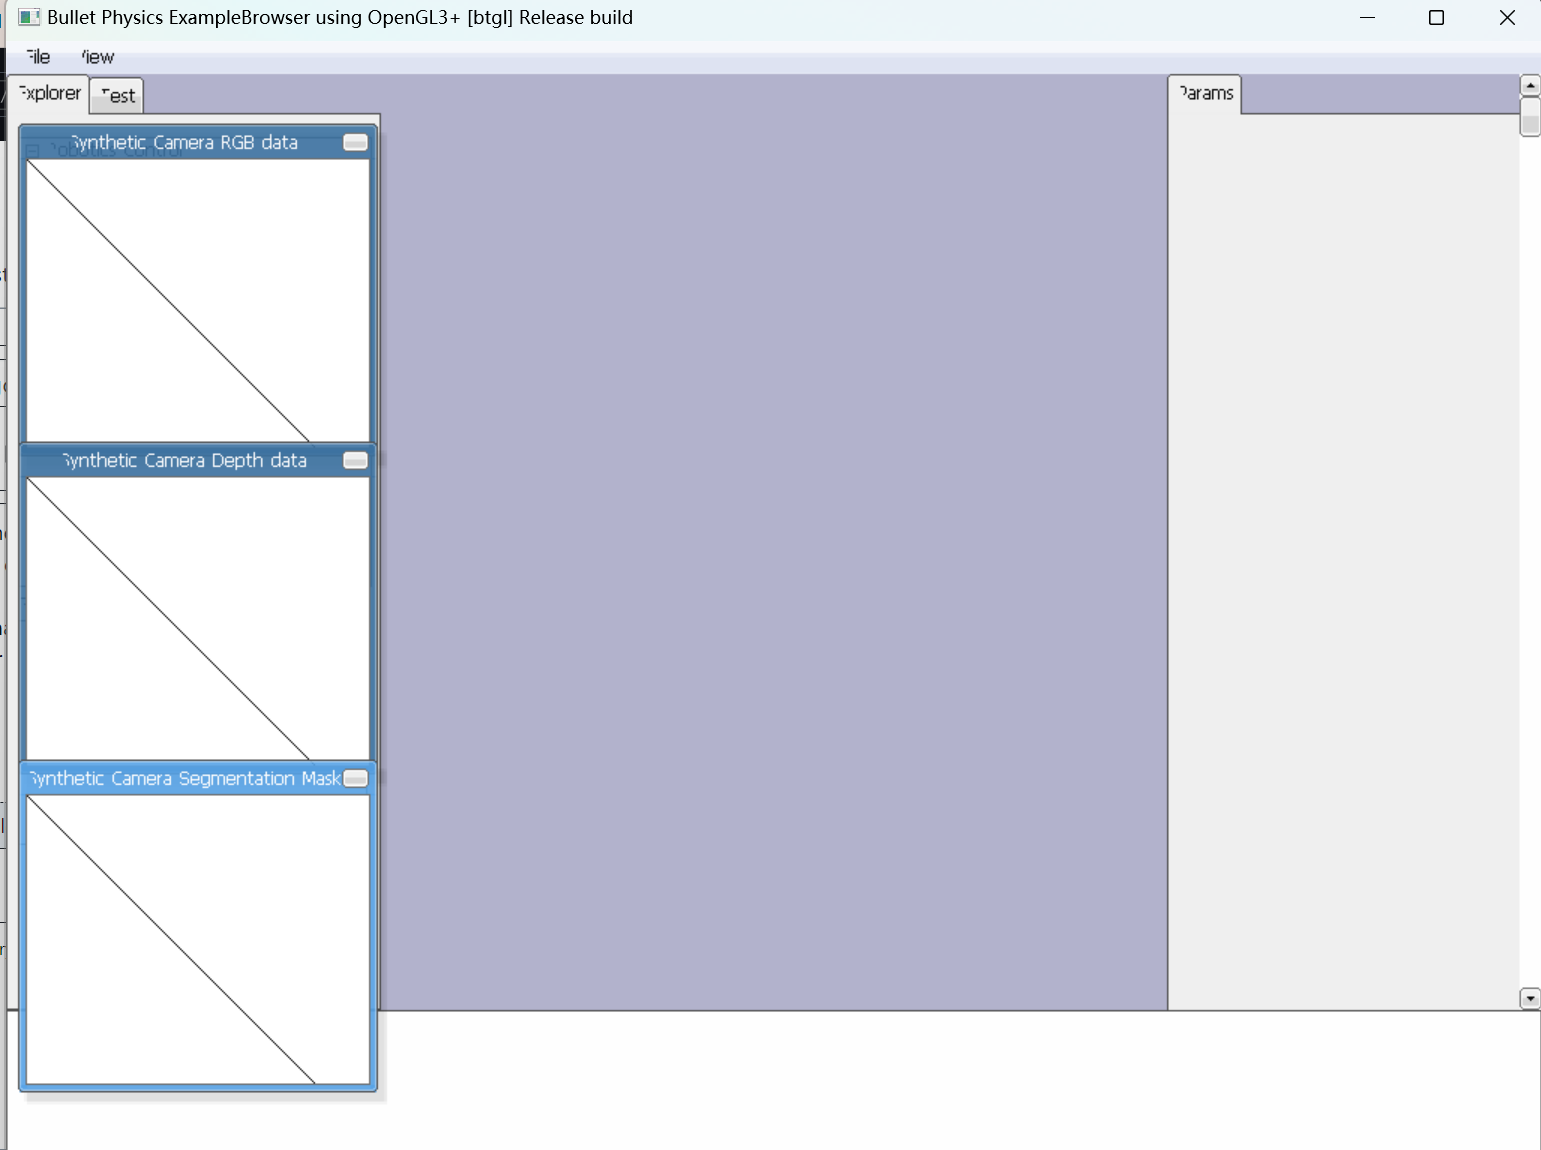Click the Synthetic Camera Depth data title bar
The height and width of the screenshot is (1150, 1541).
pyautogui.click(x=184, y=460)
